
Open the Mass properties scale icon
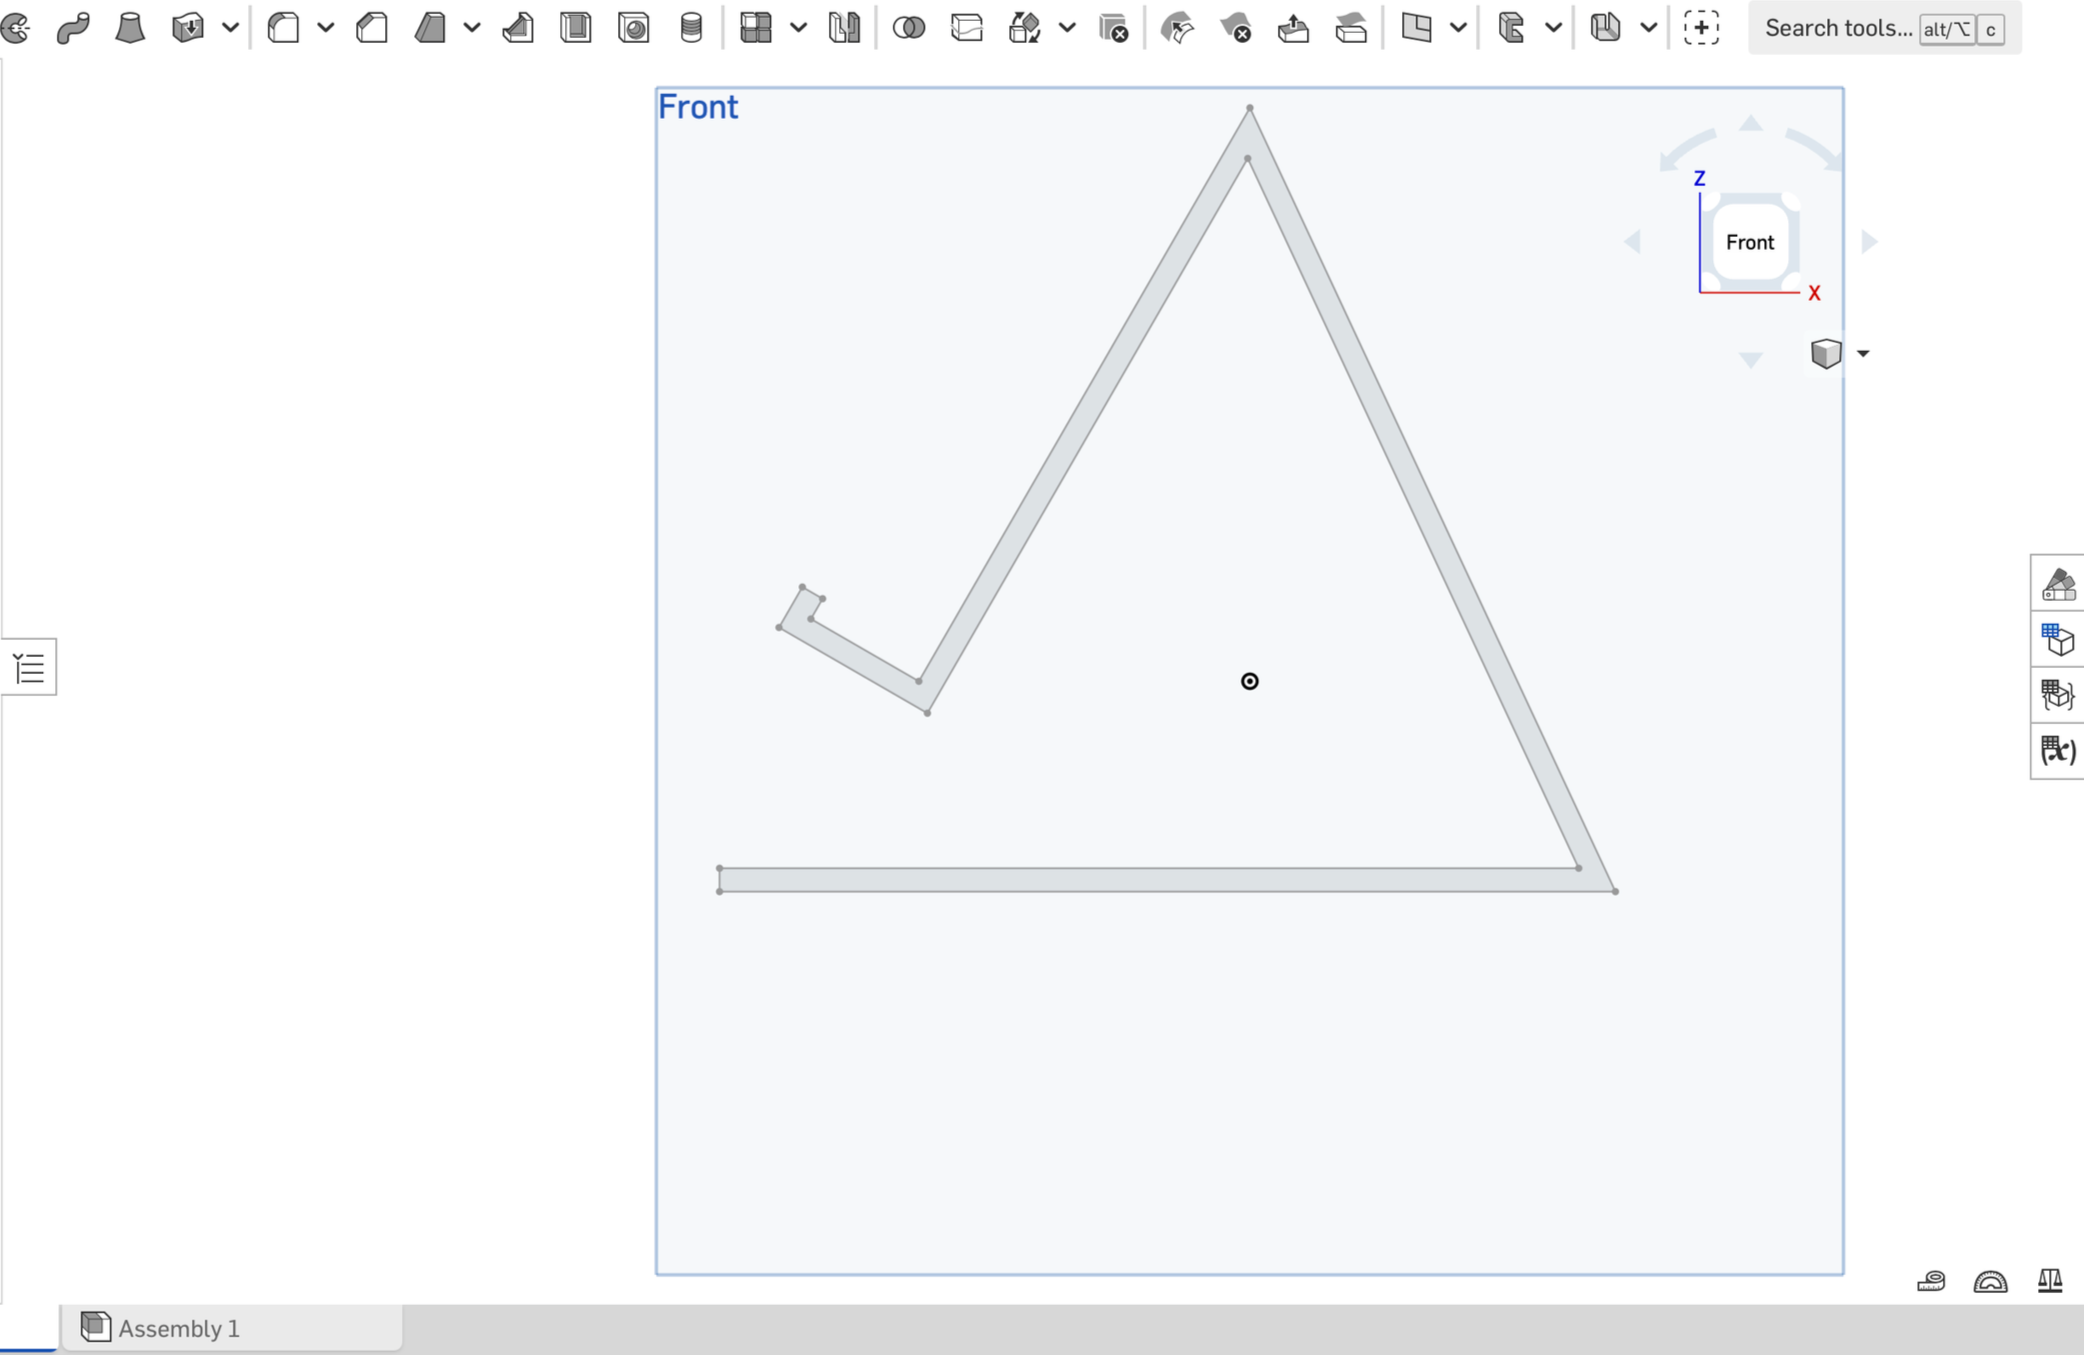pos(2050,1281)
